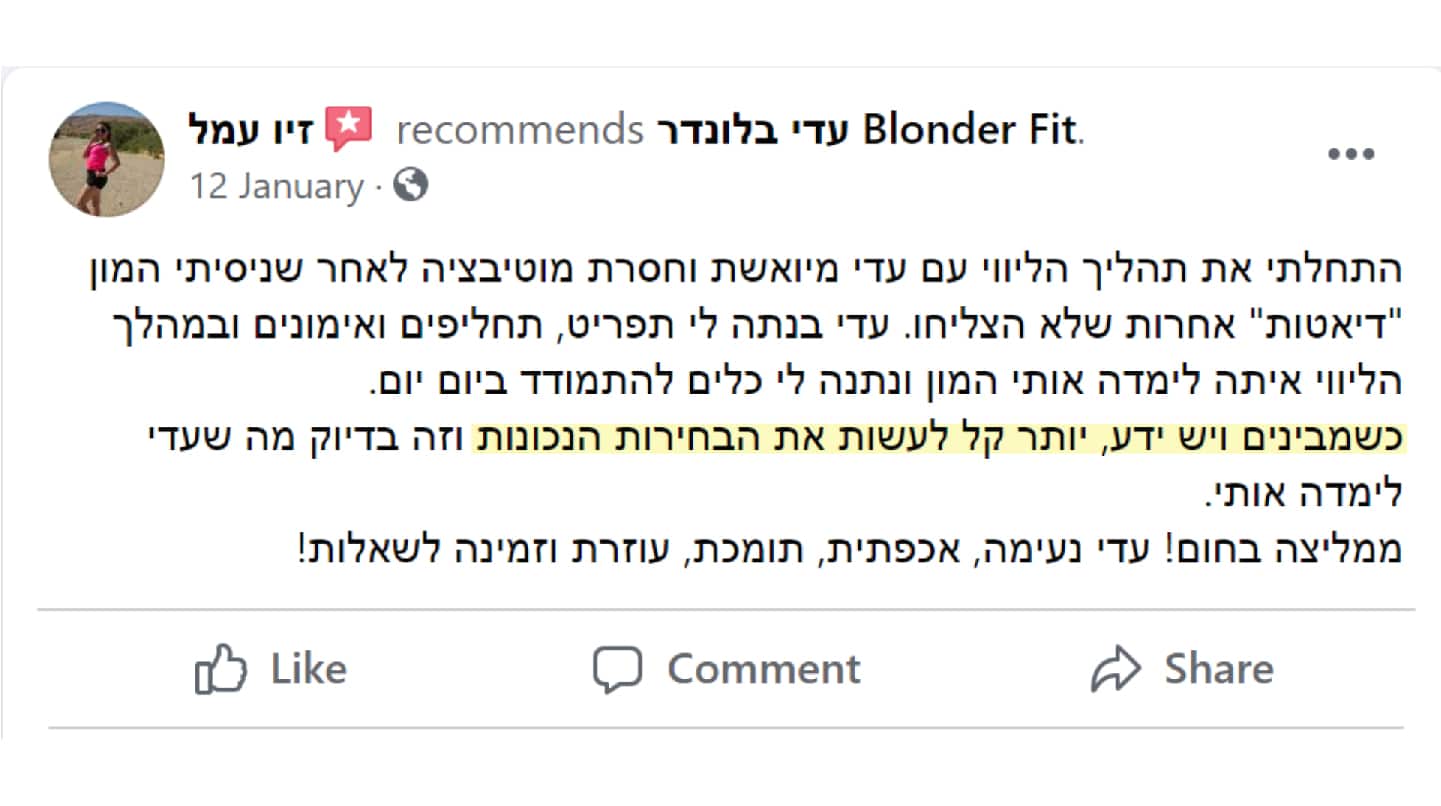Click the "Share" text label

pyautogui.click(x=1218, y=668)
